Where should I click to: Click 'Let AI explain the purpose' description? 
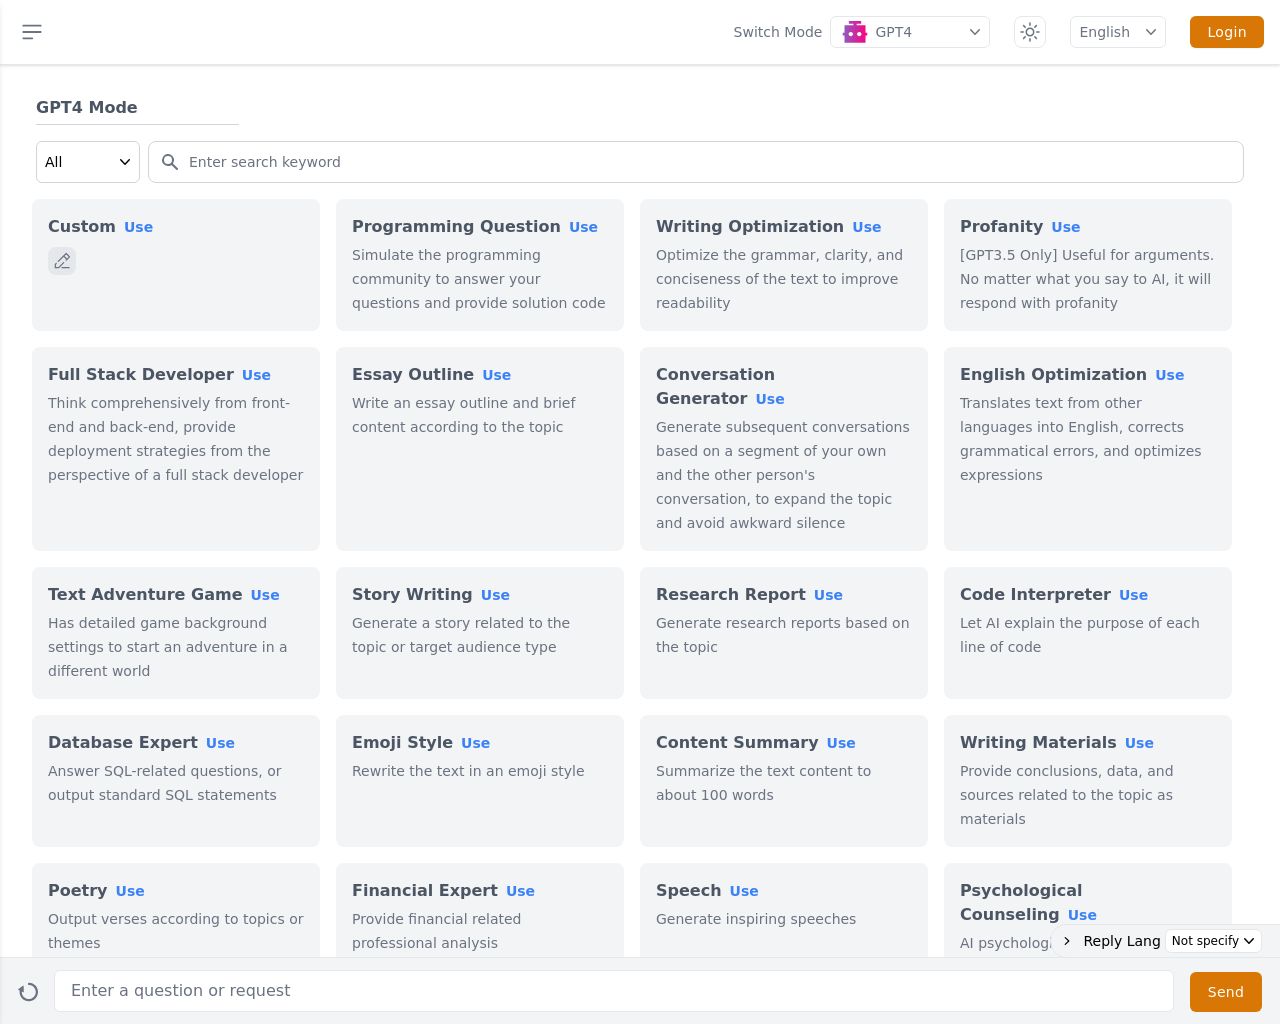pos(1080,635)
